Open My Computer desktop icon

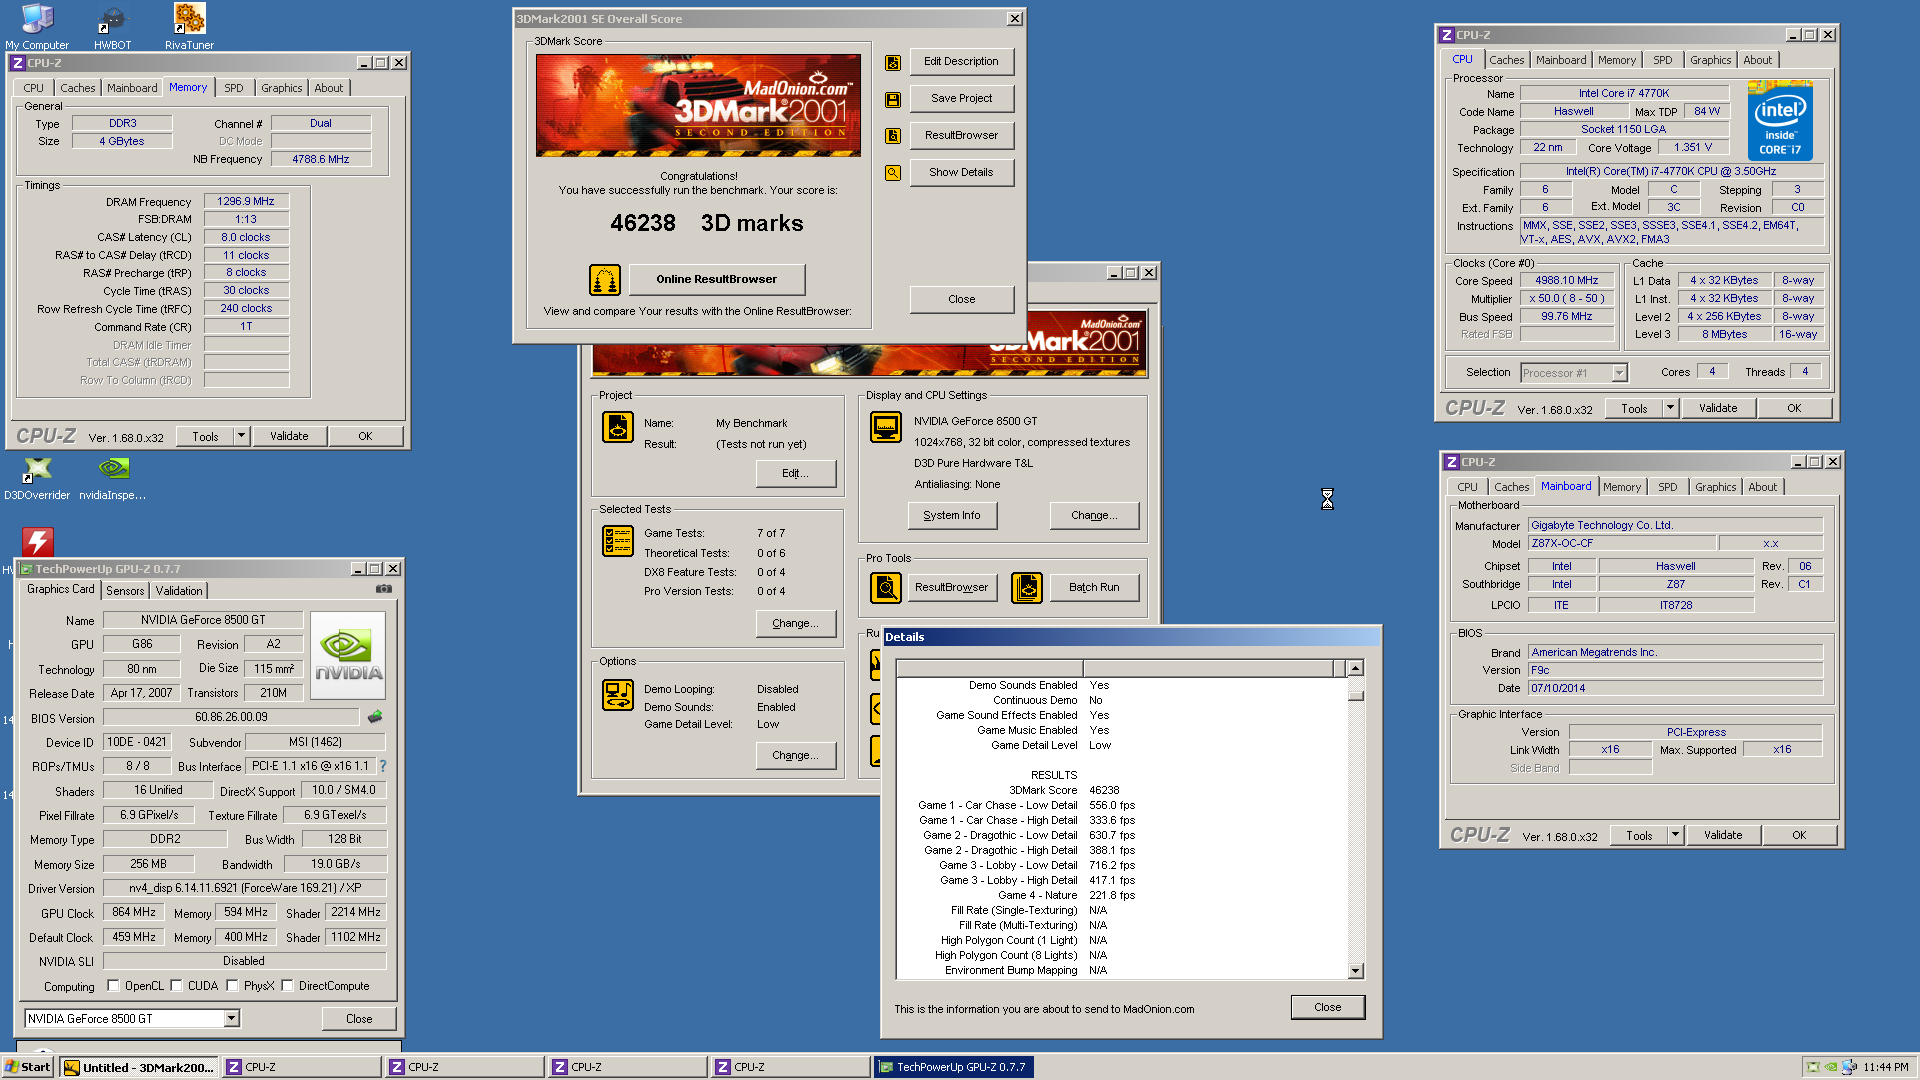tap(37, 26)
